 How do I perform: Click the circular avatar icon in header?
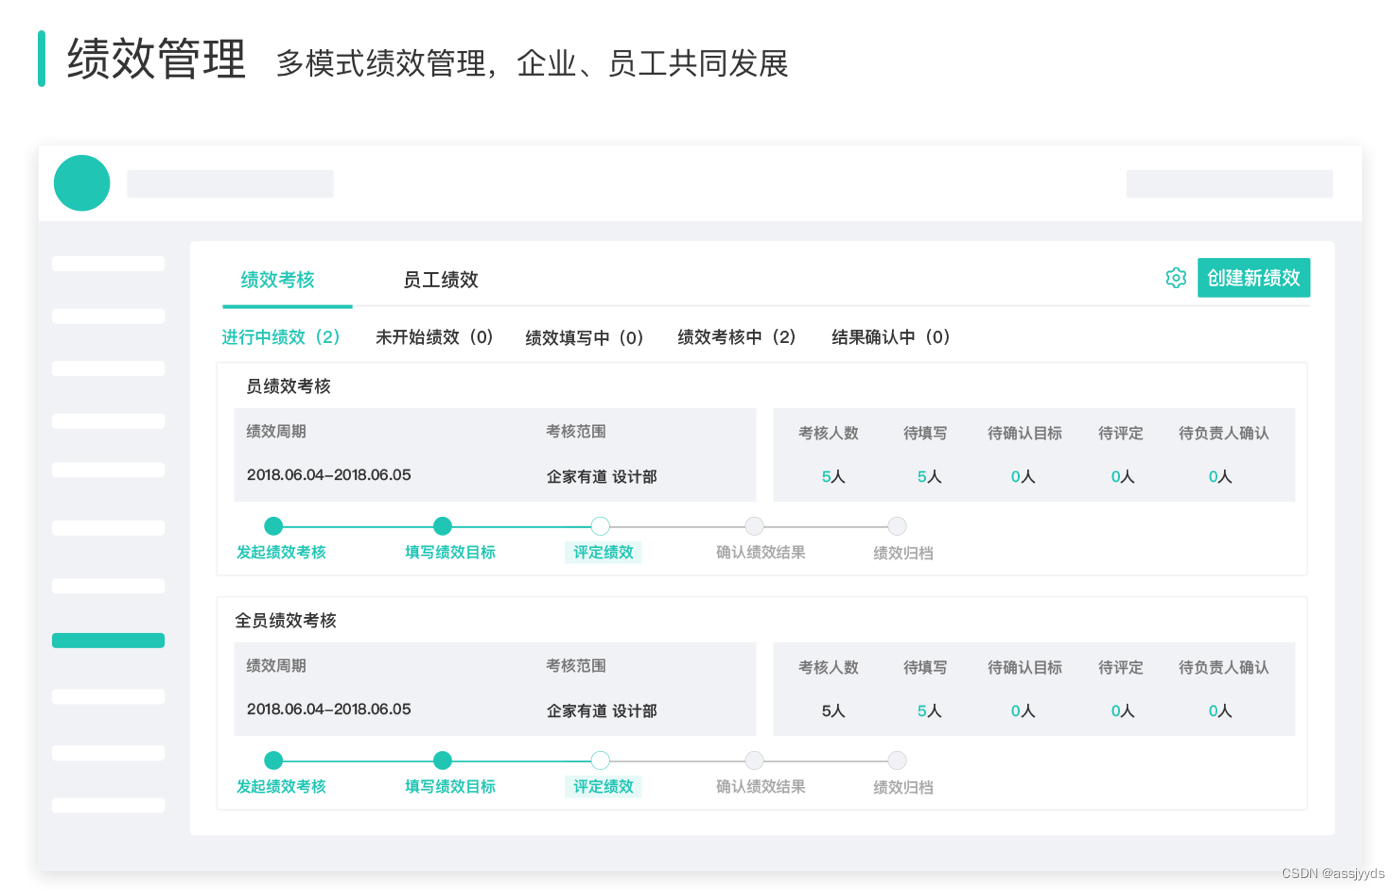pyautogui.click(x=81, y=183)
